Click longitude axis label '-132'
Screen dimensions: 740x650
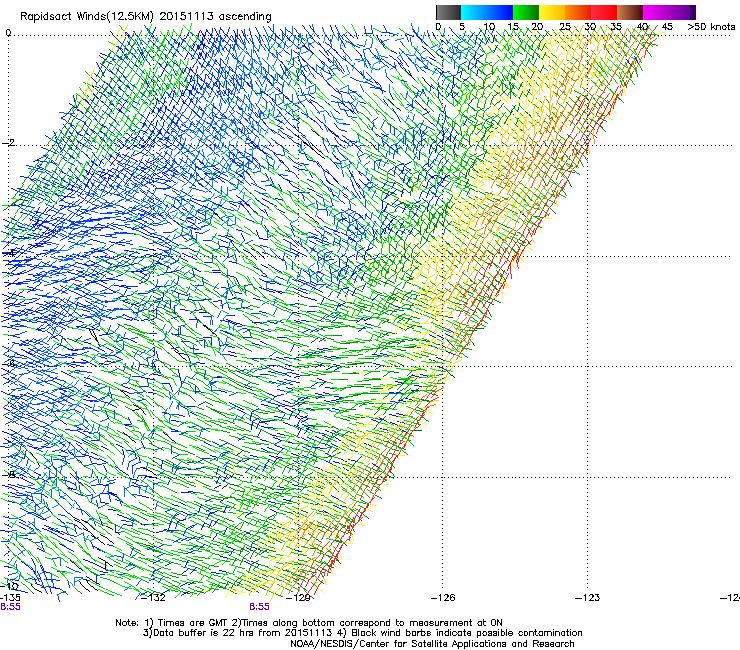154,597
